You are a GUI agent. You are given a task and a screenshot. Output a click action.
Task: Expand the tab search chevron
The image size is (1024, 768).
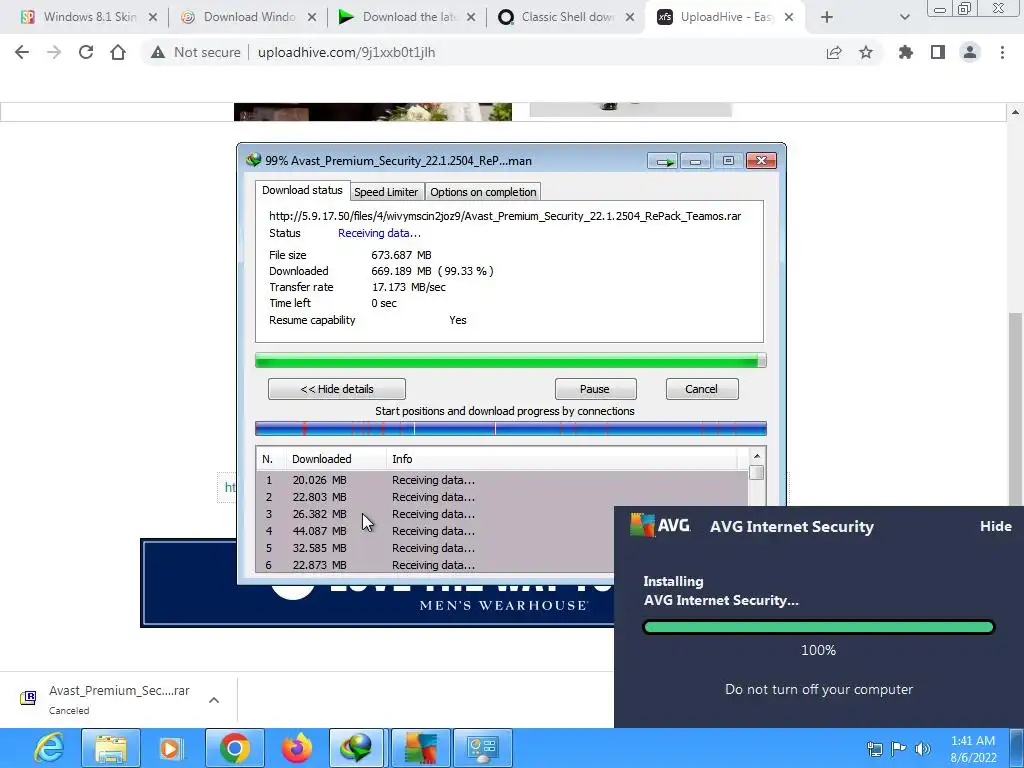(x=904, y=17)
